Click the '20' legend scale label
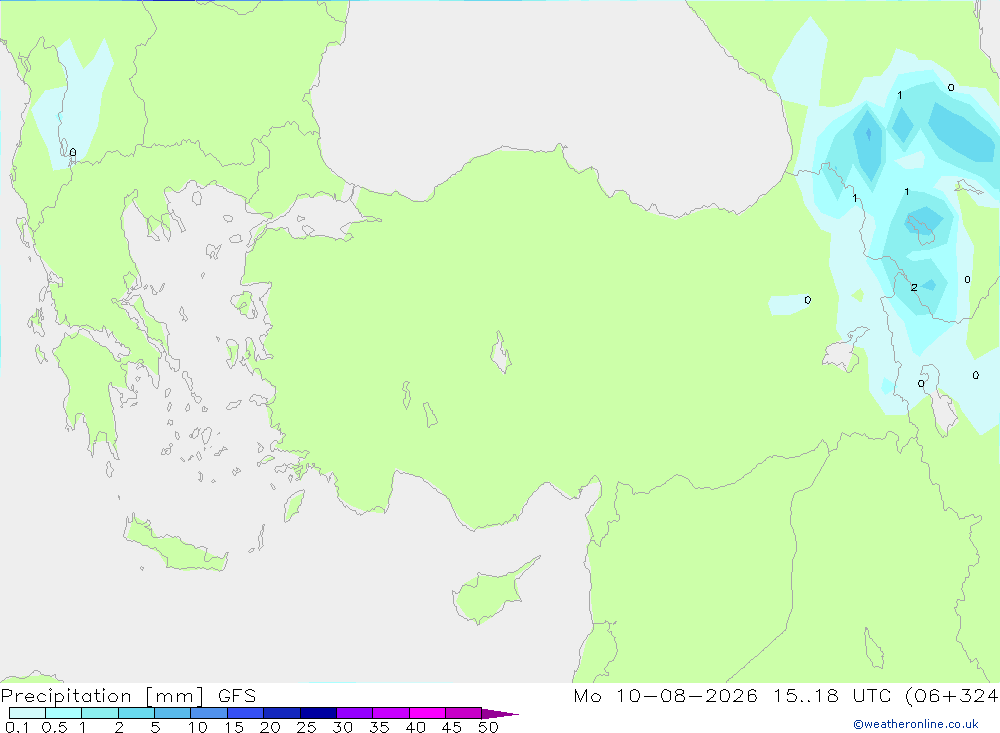The image size is (1000, 733). (x=270, y=727)
